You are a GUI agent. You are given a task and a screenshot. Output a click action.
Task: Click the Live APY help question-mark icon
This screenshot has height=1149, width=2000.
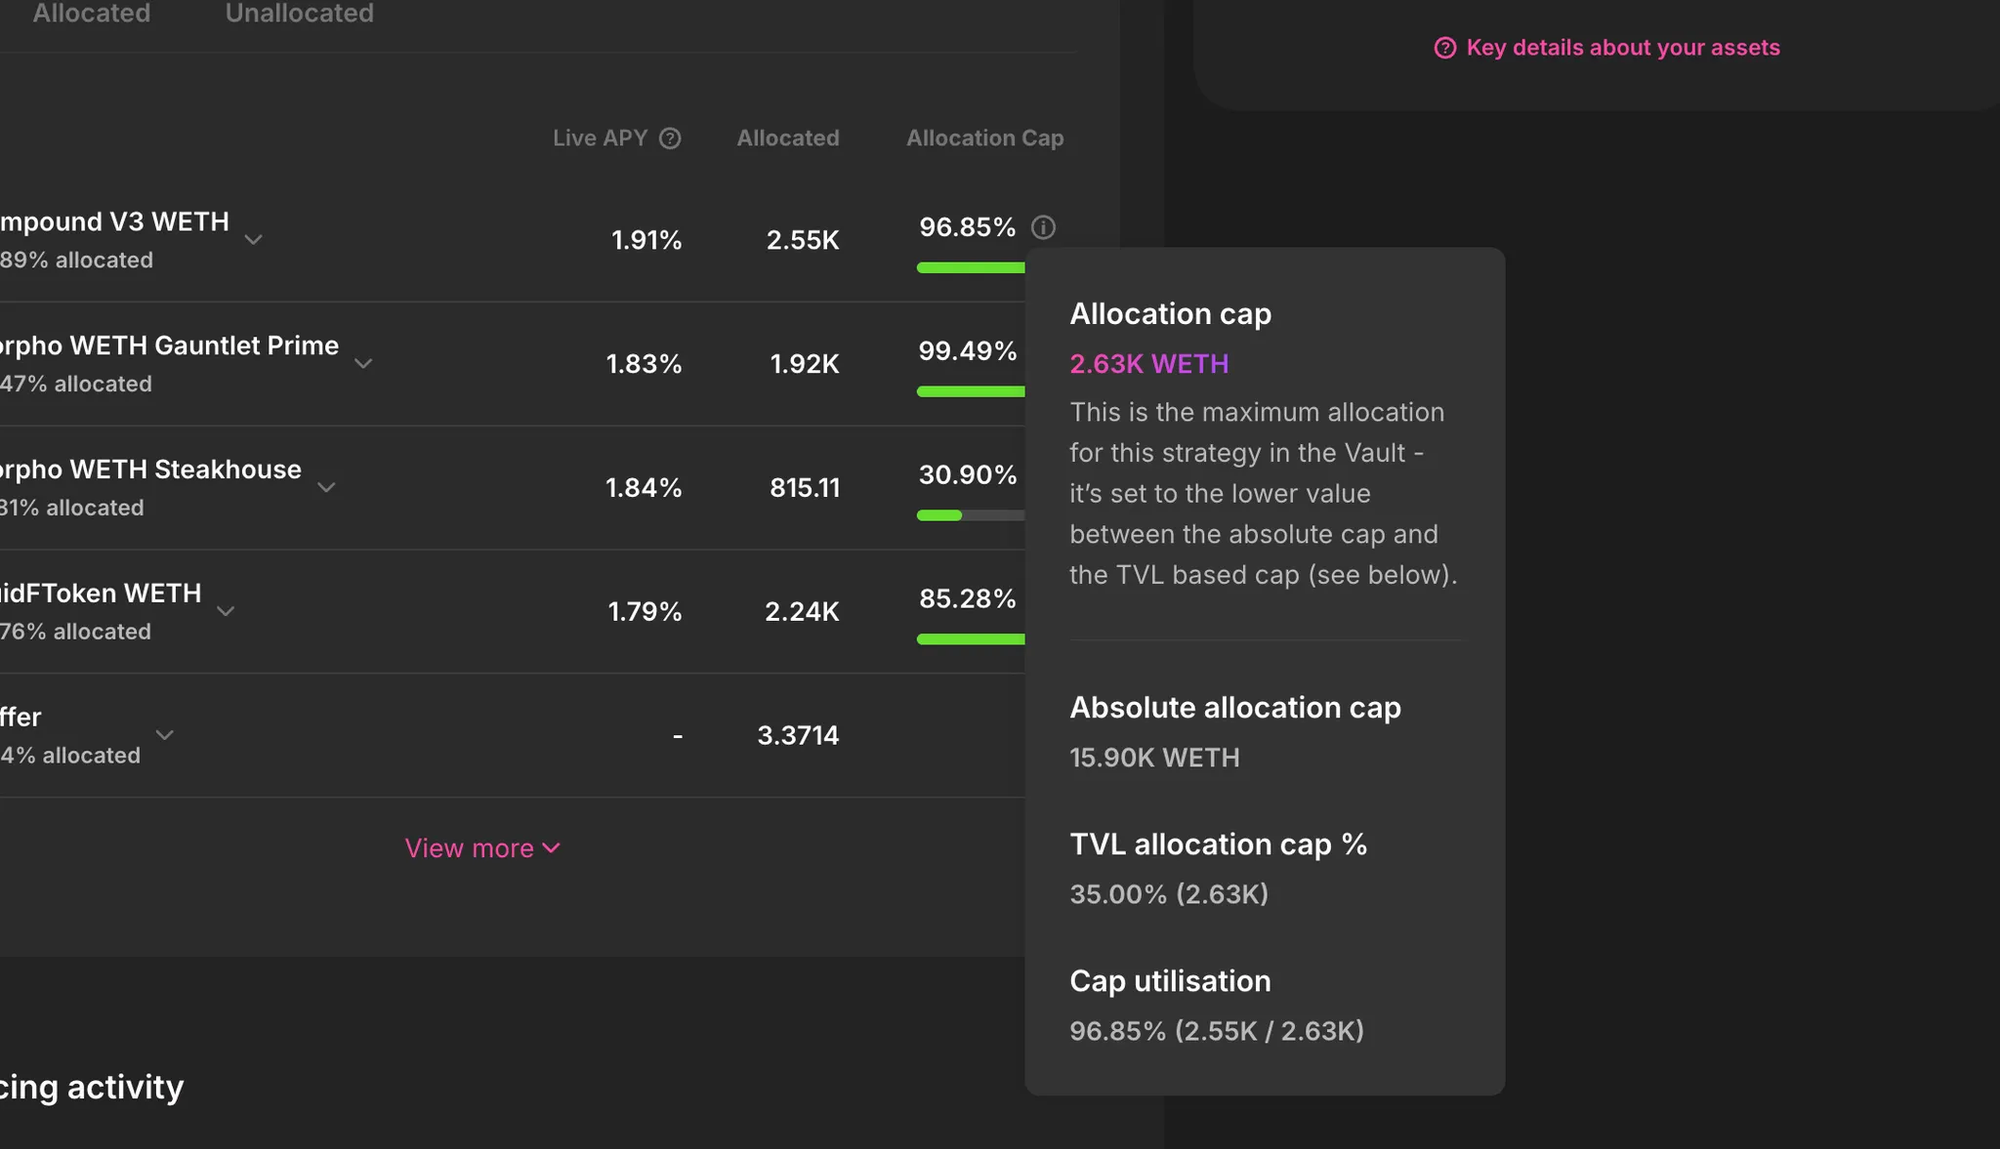(x=670, y=138)
